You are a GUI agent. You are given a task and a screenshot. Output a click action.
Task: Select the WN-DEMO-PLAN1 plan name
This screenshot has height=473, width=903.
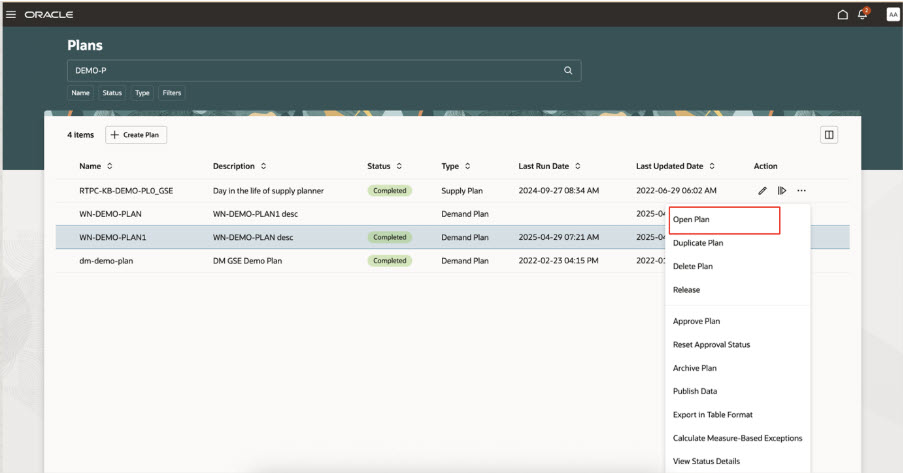[x=113, y=237]
